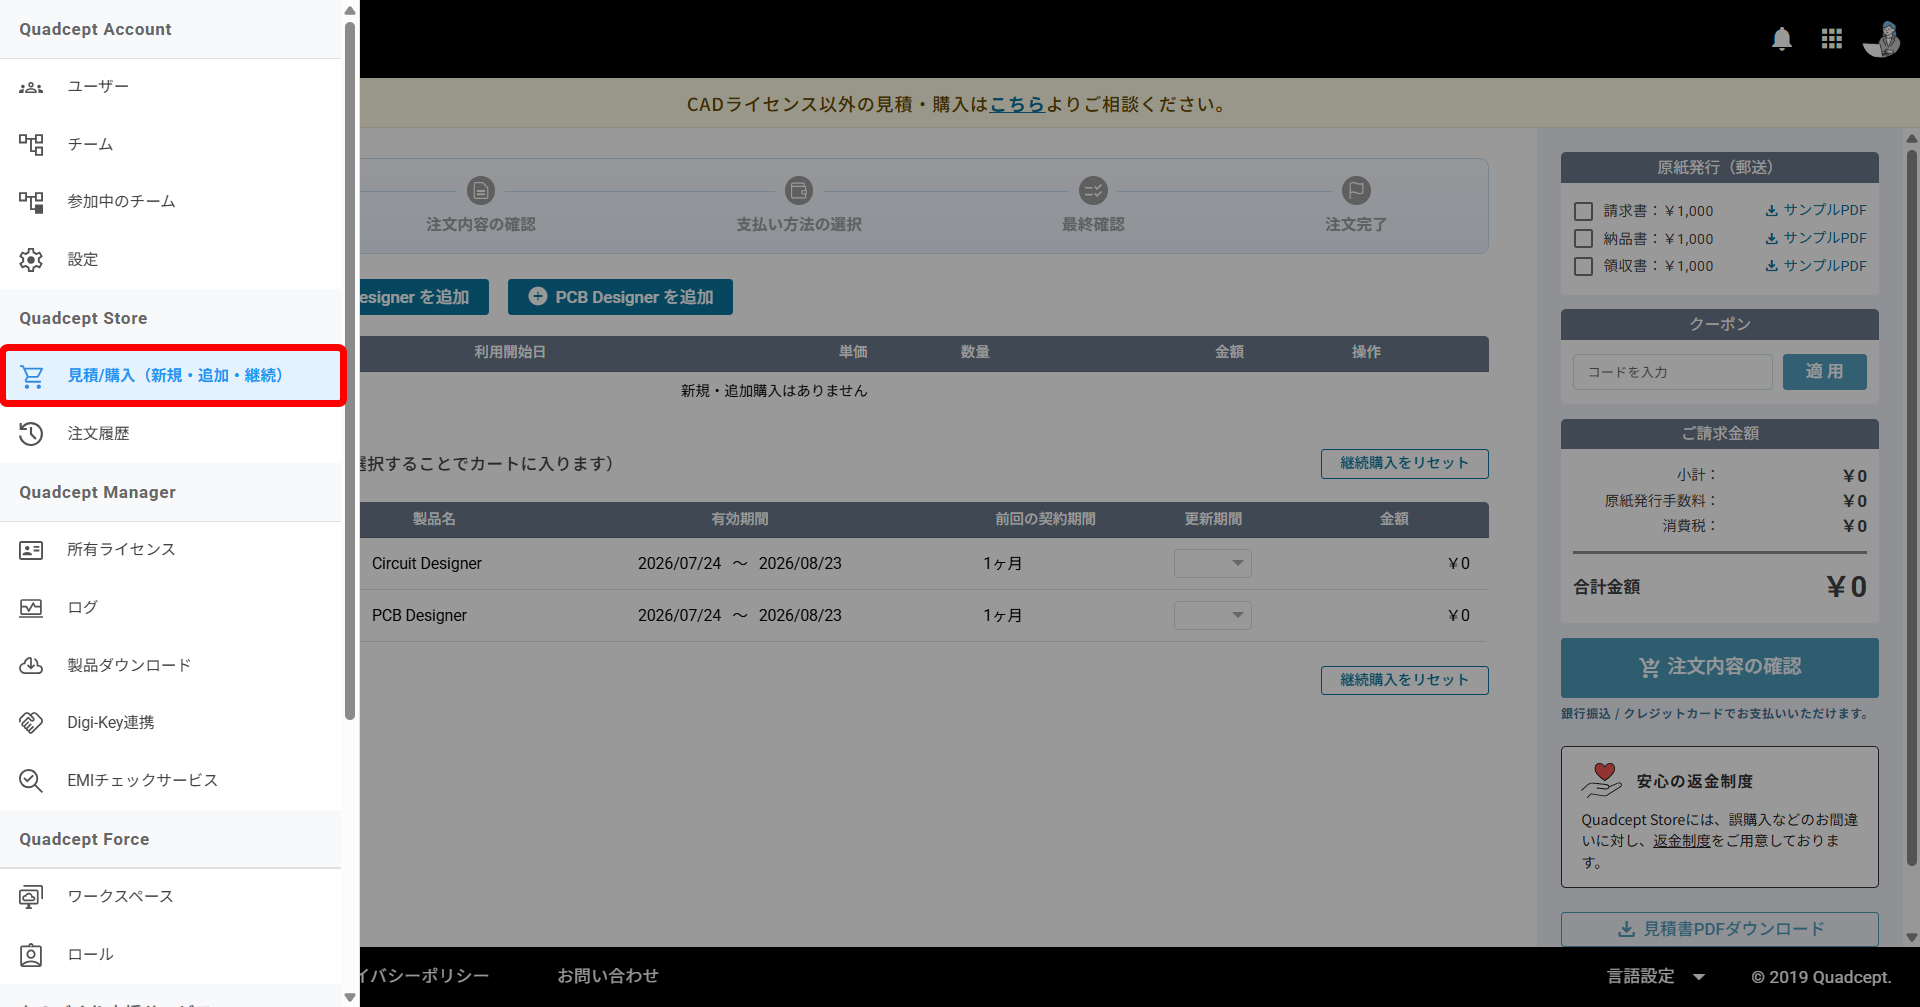
Task: Open 参加中のチーム menu item
Action: point(170,202)
